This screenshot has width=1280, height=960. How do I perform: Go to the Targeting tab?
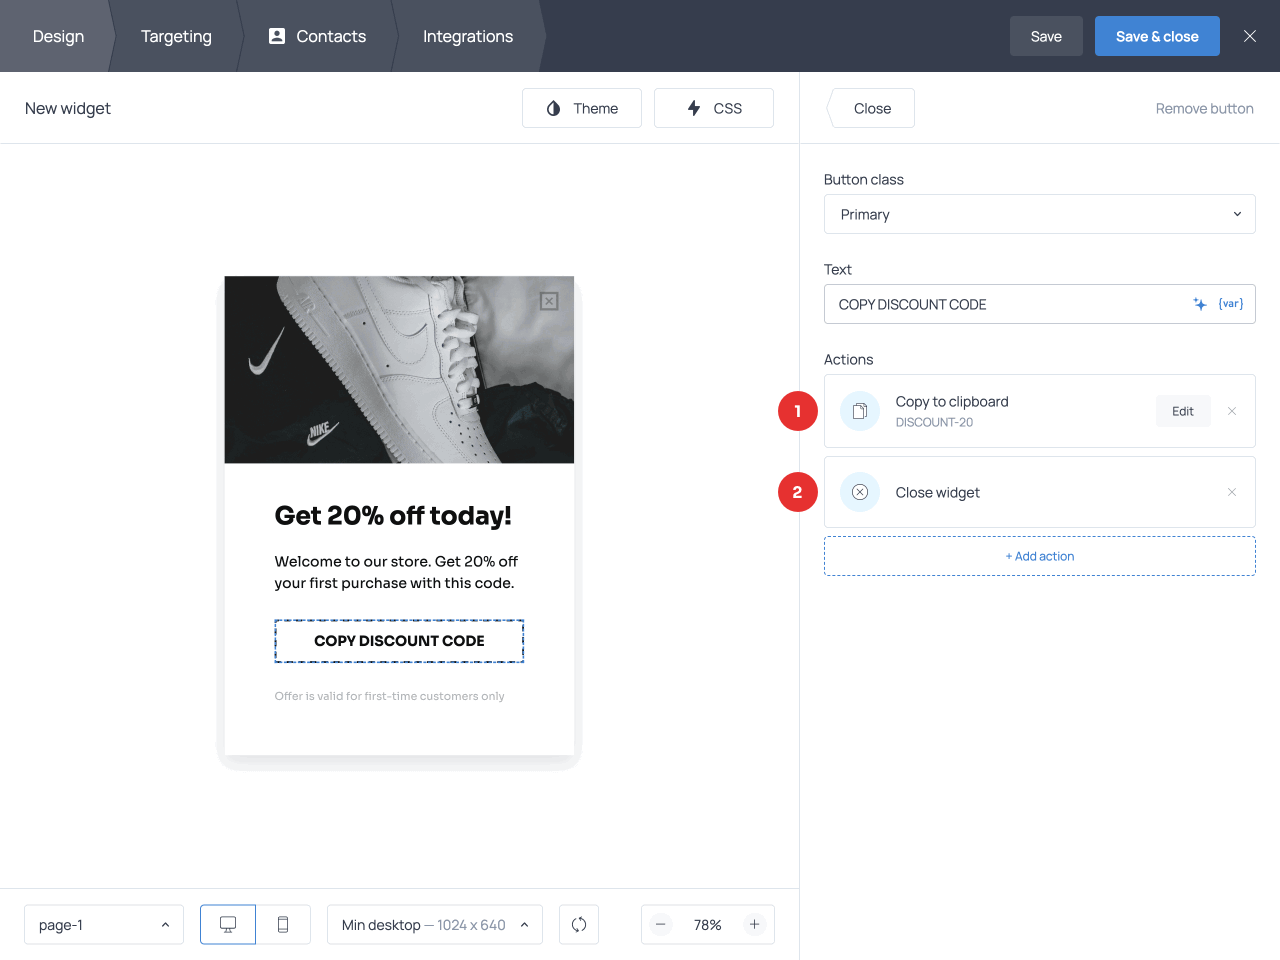(x=176, y=36)
